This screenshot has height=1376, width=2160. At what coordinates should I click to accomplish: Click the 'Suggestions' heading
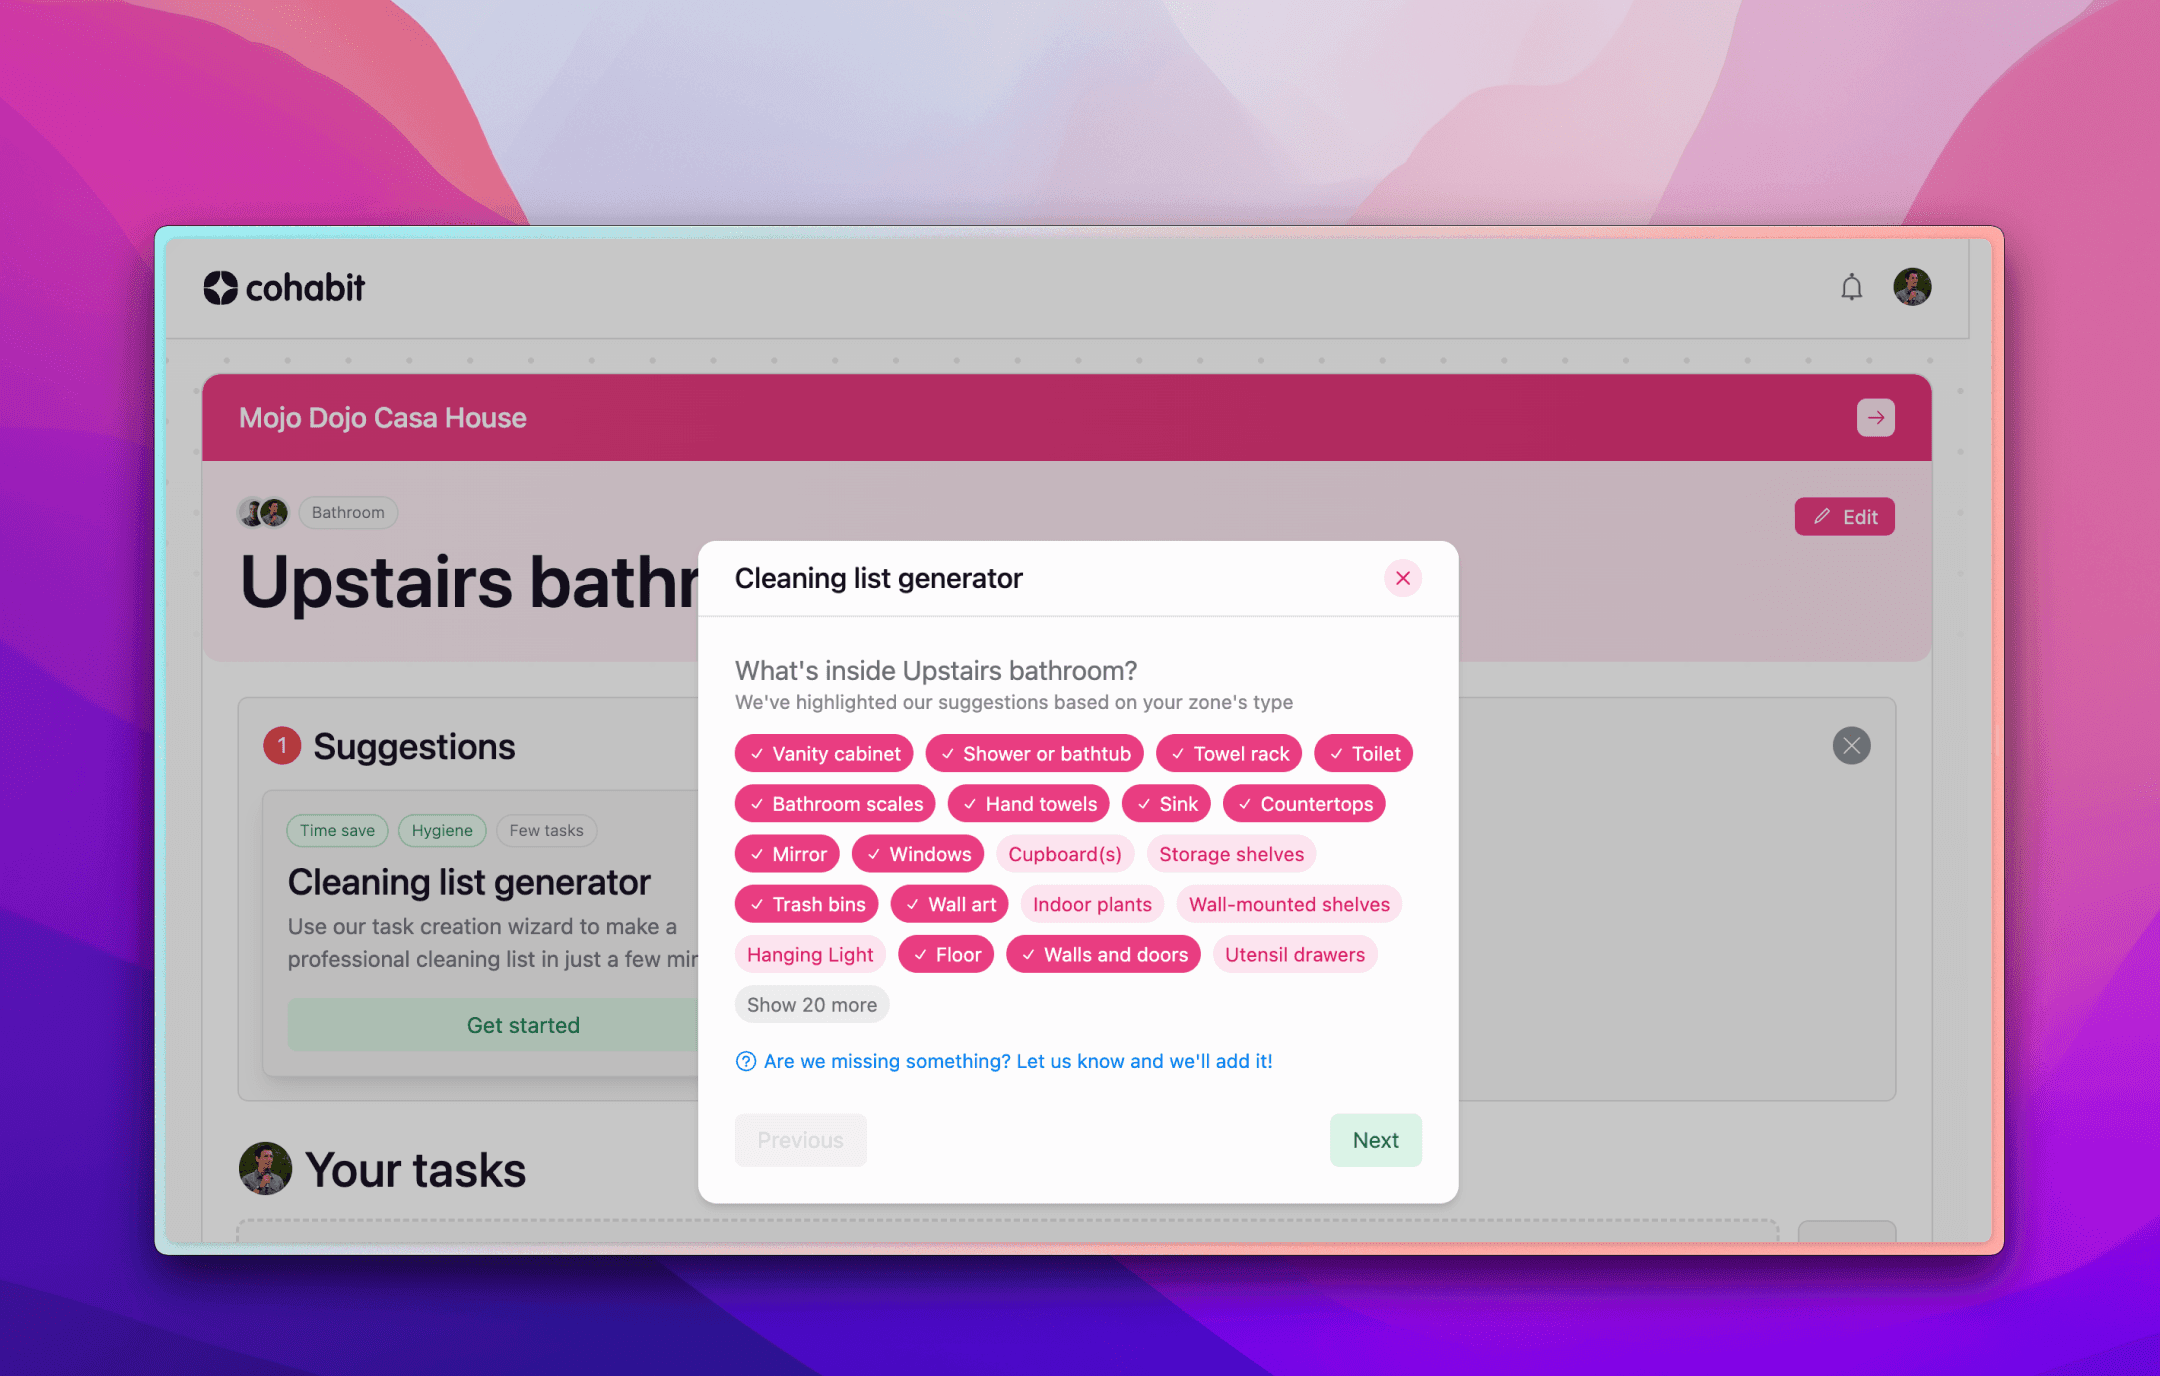pyautogui.click(x=414, y=746)
